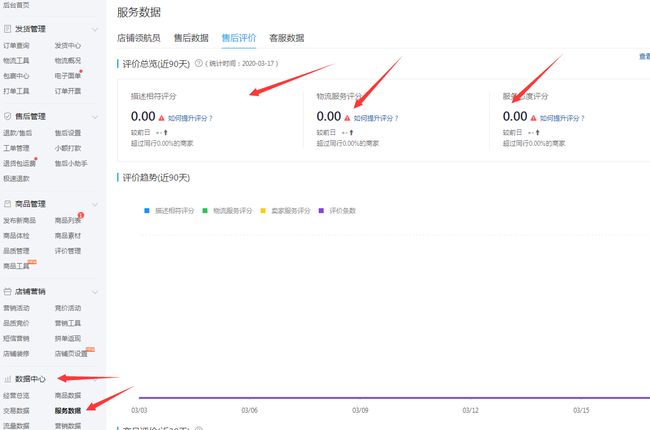Image resolution: width=650 pixels, height=430 pixels.
Task: Open 打单工具 in the sidebar
Action: point(16,91)
